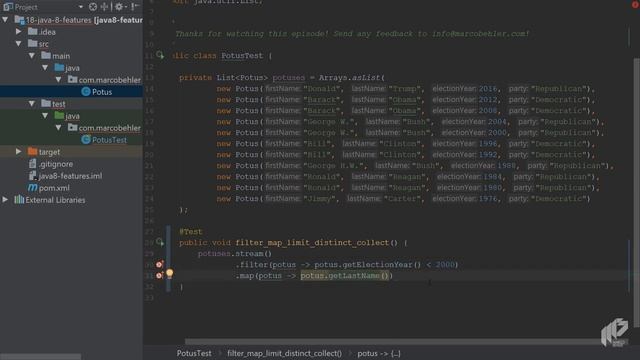Click the Maven pom.xml file icon

coord(32,188)
